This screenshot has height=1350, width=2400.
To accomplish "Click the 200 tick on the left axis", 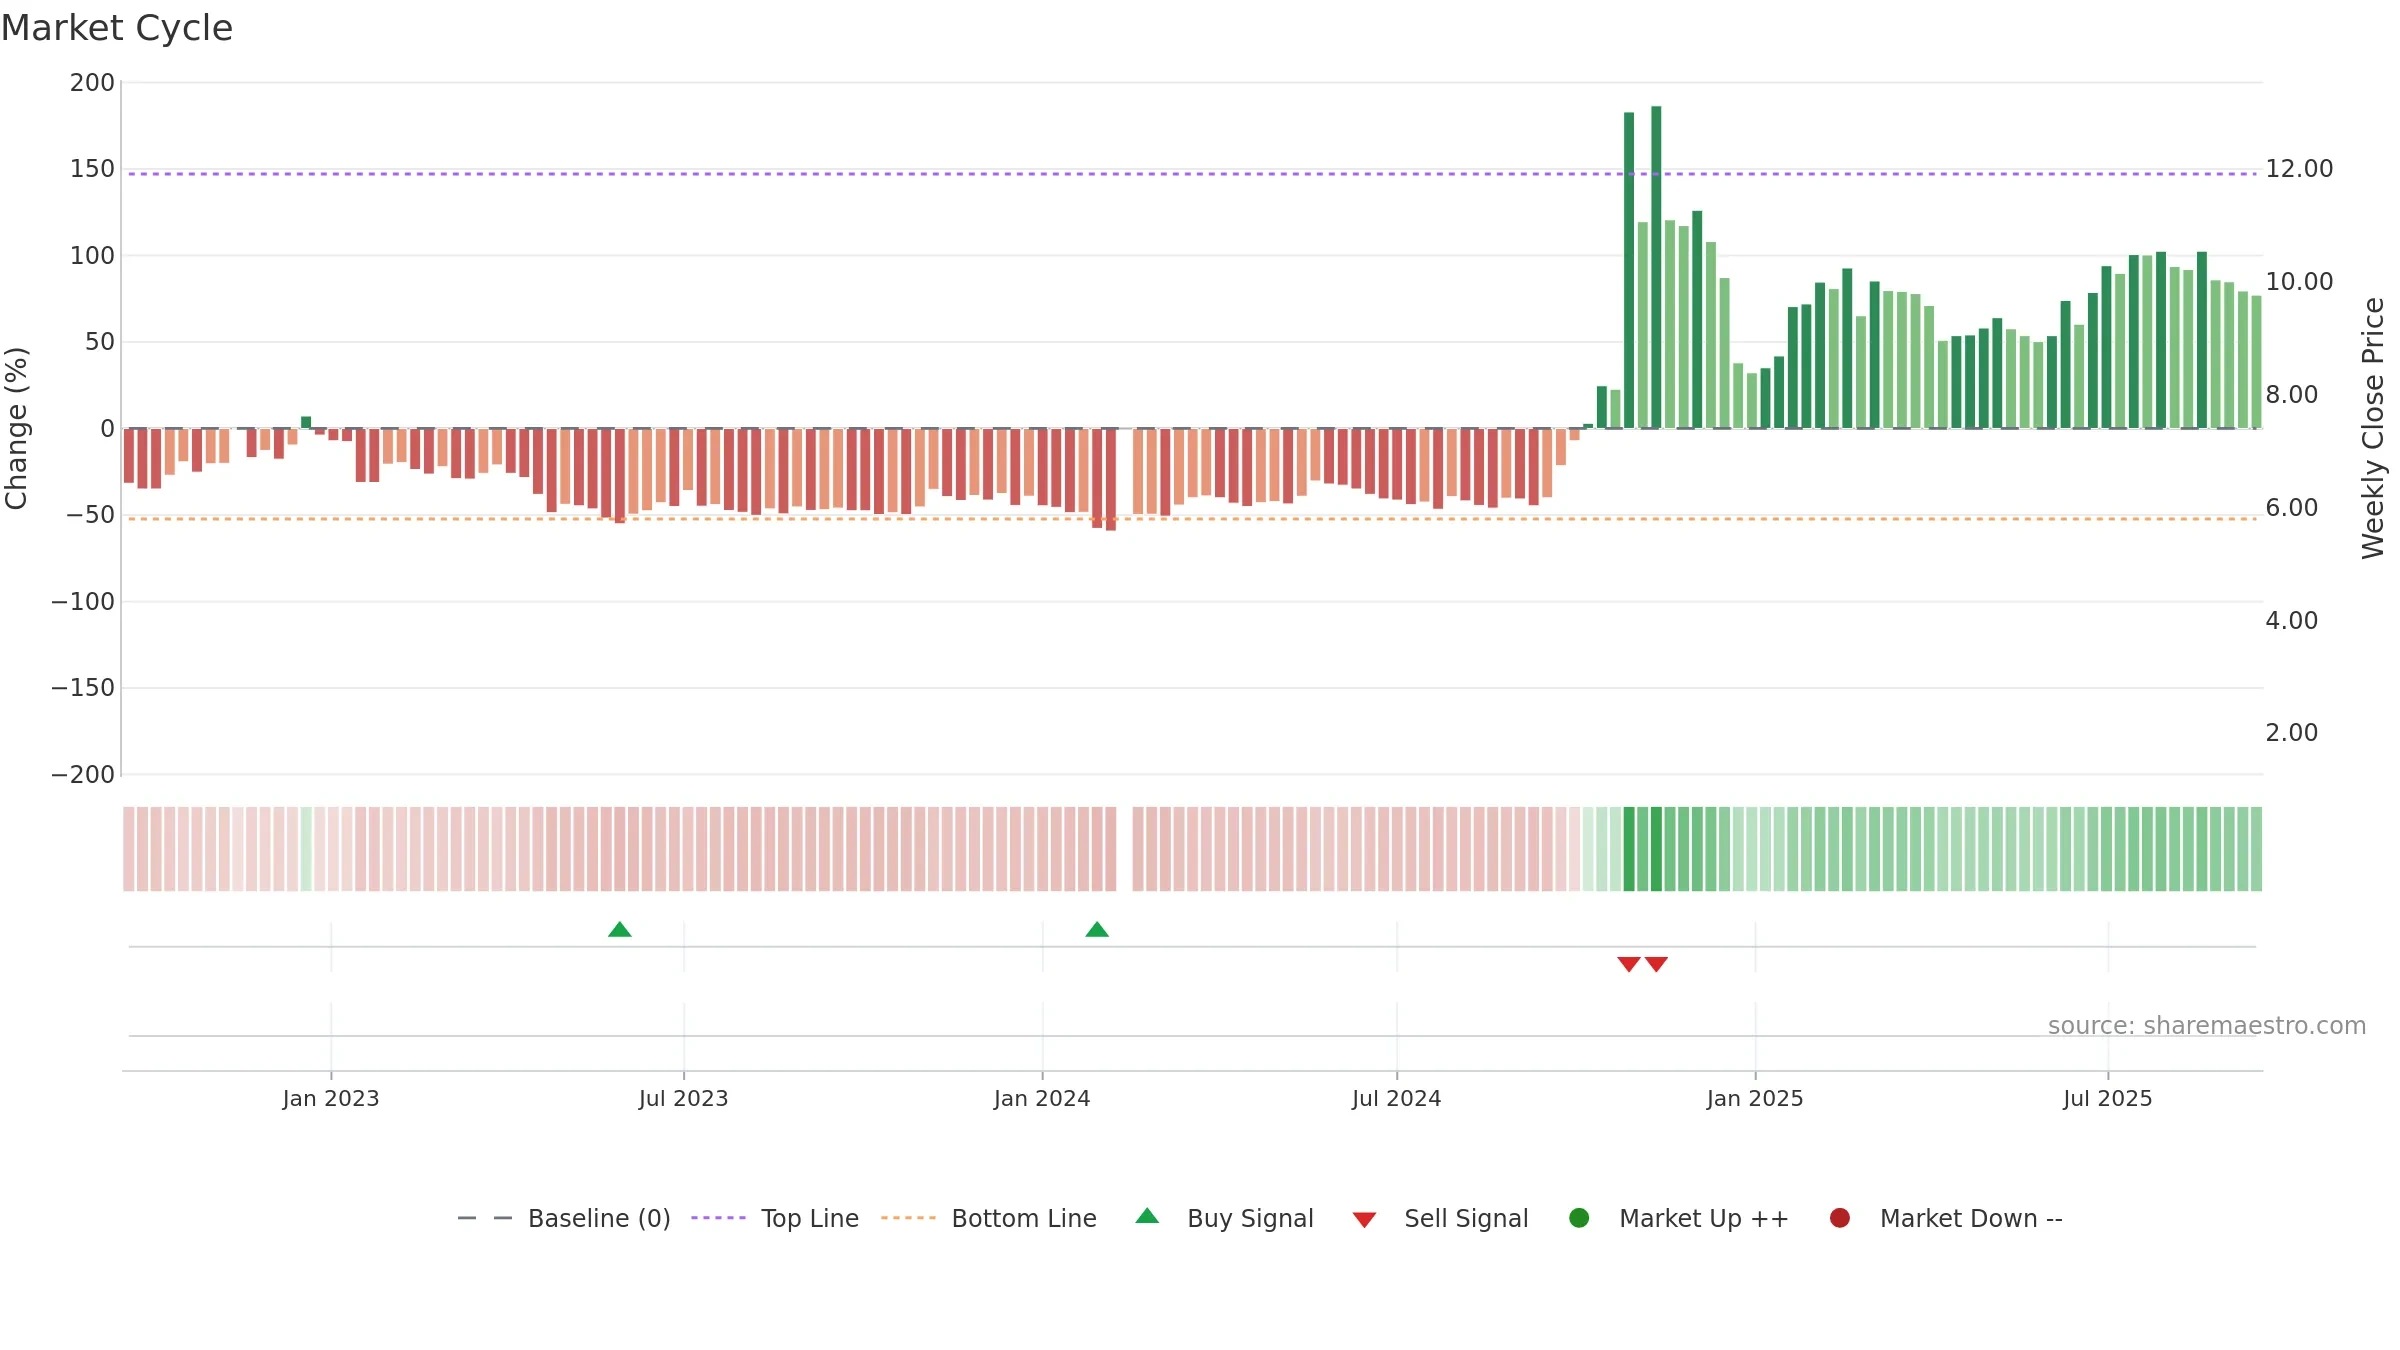I will click(92, 83).
